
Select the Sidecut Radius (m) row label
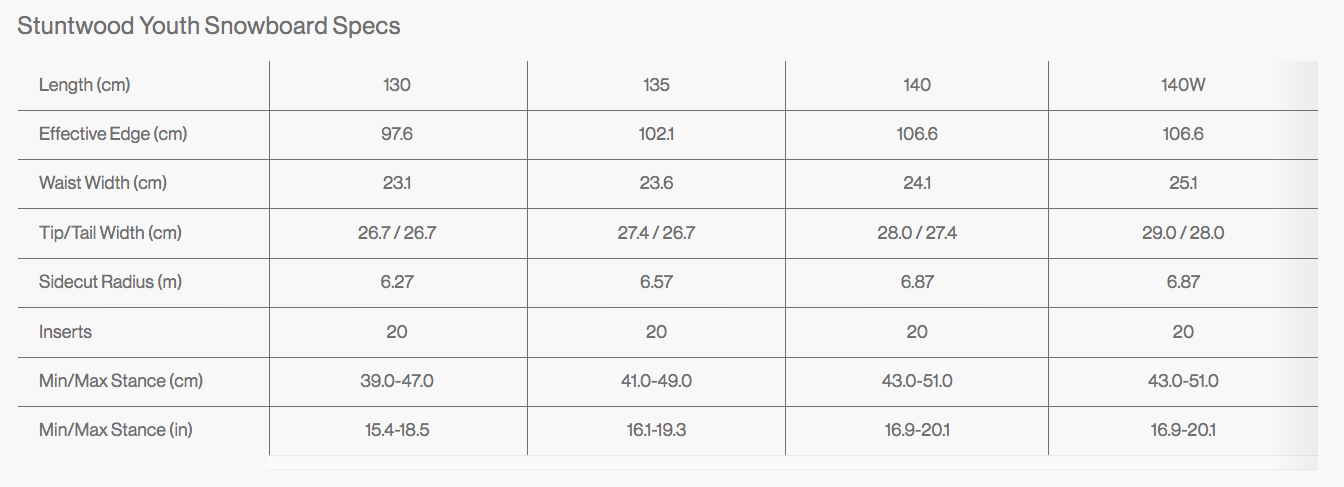(110, 282)
